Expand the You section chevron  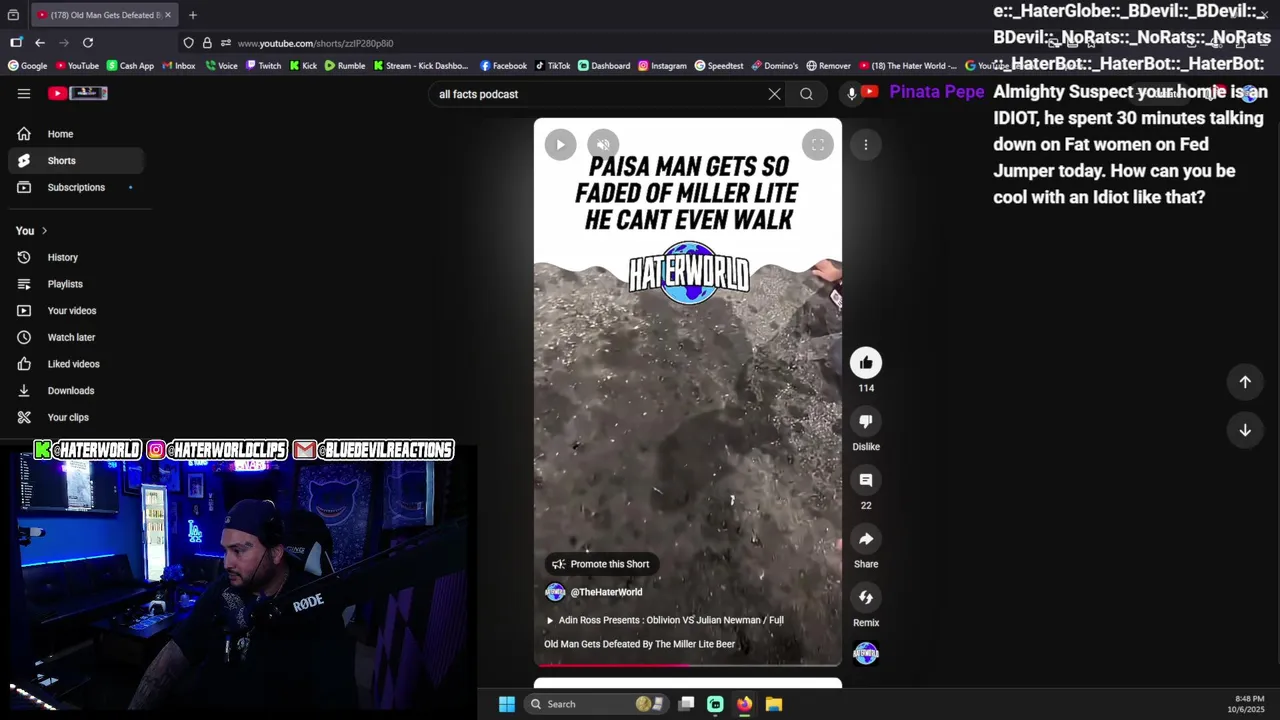(x=44, y=231)
